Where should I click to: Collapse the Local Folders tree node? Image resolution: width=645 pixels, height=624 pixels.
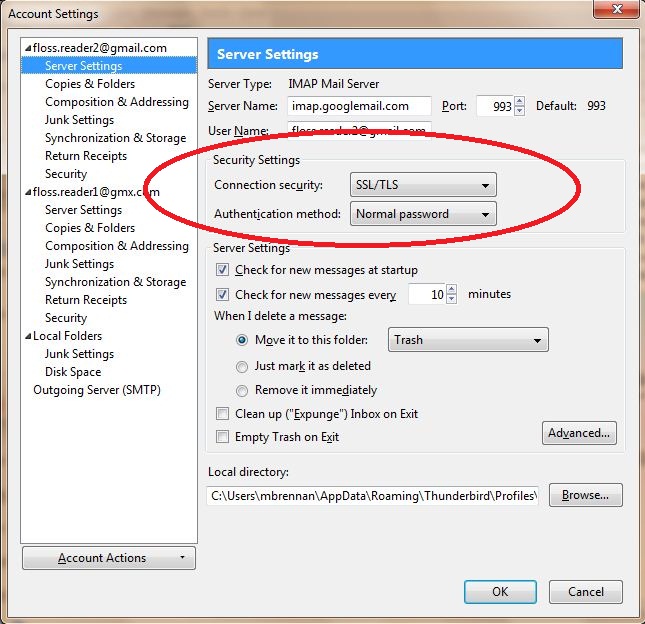pyautogui.click(x=27, y=336)
